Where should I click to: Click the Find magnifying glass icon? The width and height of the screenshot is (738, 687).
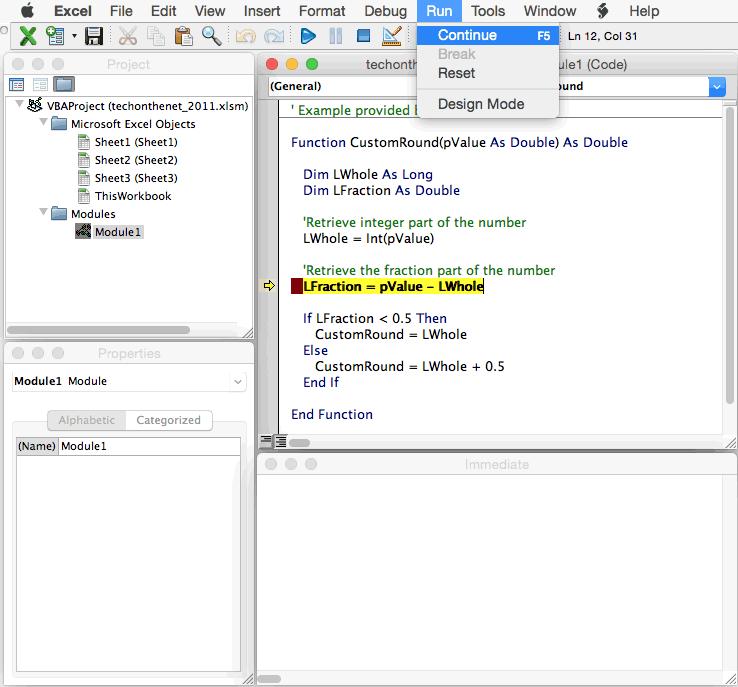pyautogui.click(x=211, y=36)
